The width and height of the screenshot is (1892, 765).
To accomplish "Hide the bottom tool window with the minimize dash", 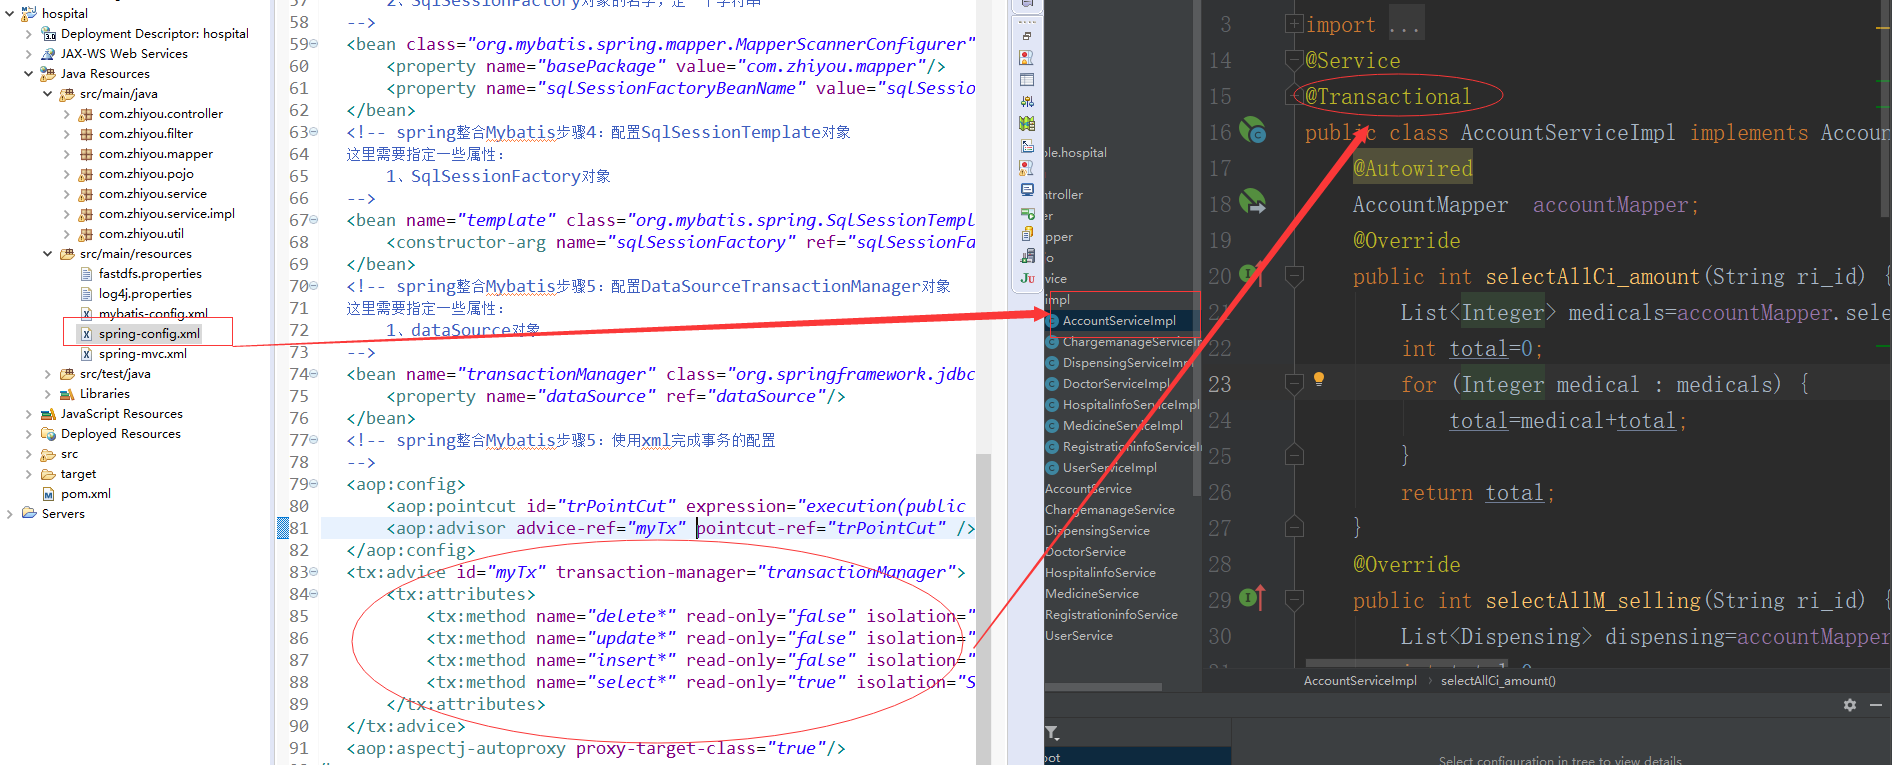I will tap(1876, 705).
